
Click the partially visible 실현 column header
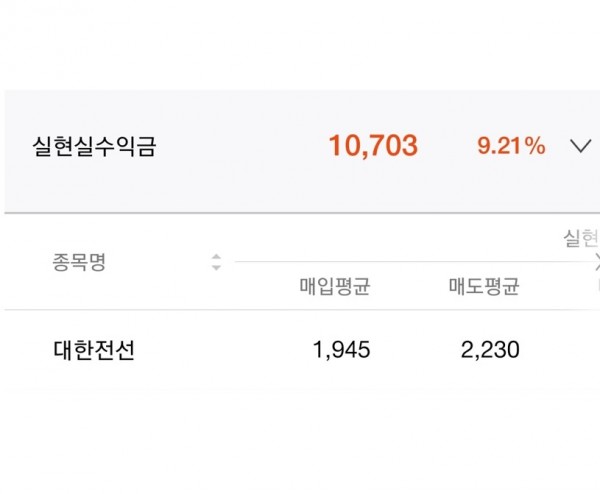[580, 239]
